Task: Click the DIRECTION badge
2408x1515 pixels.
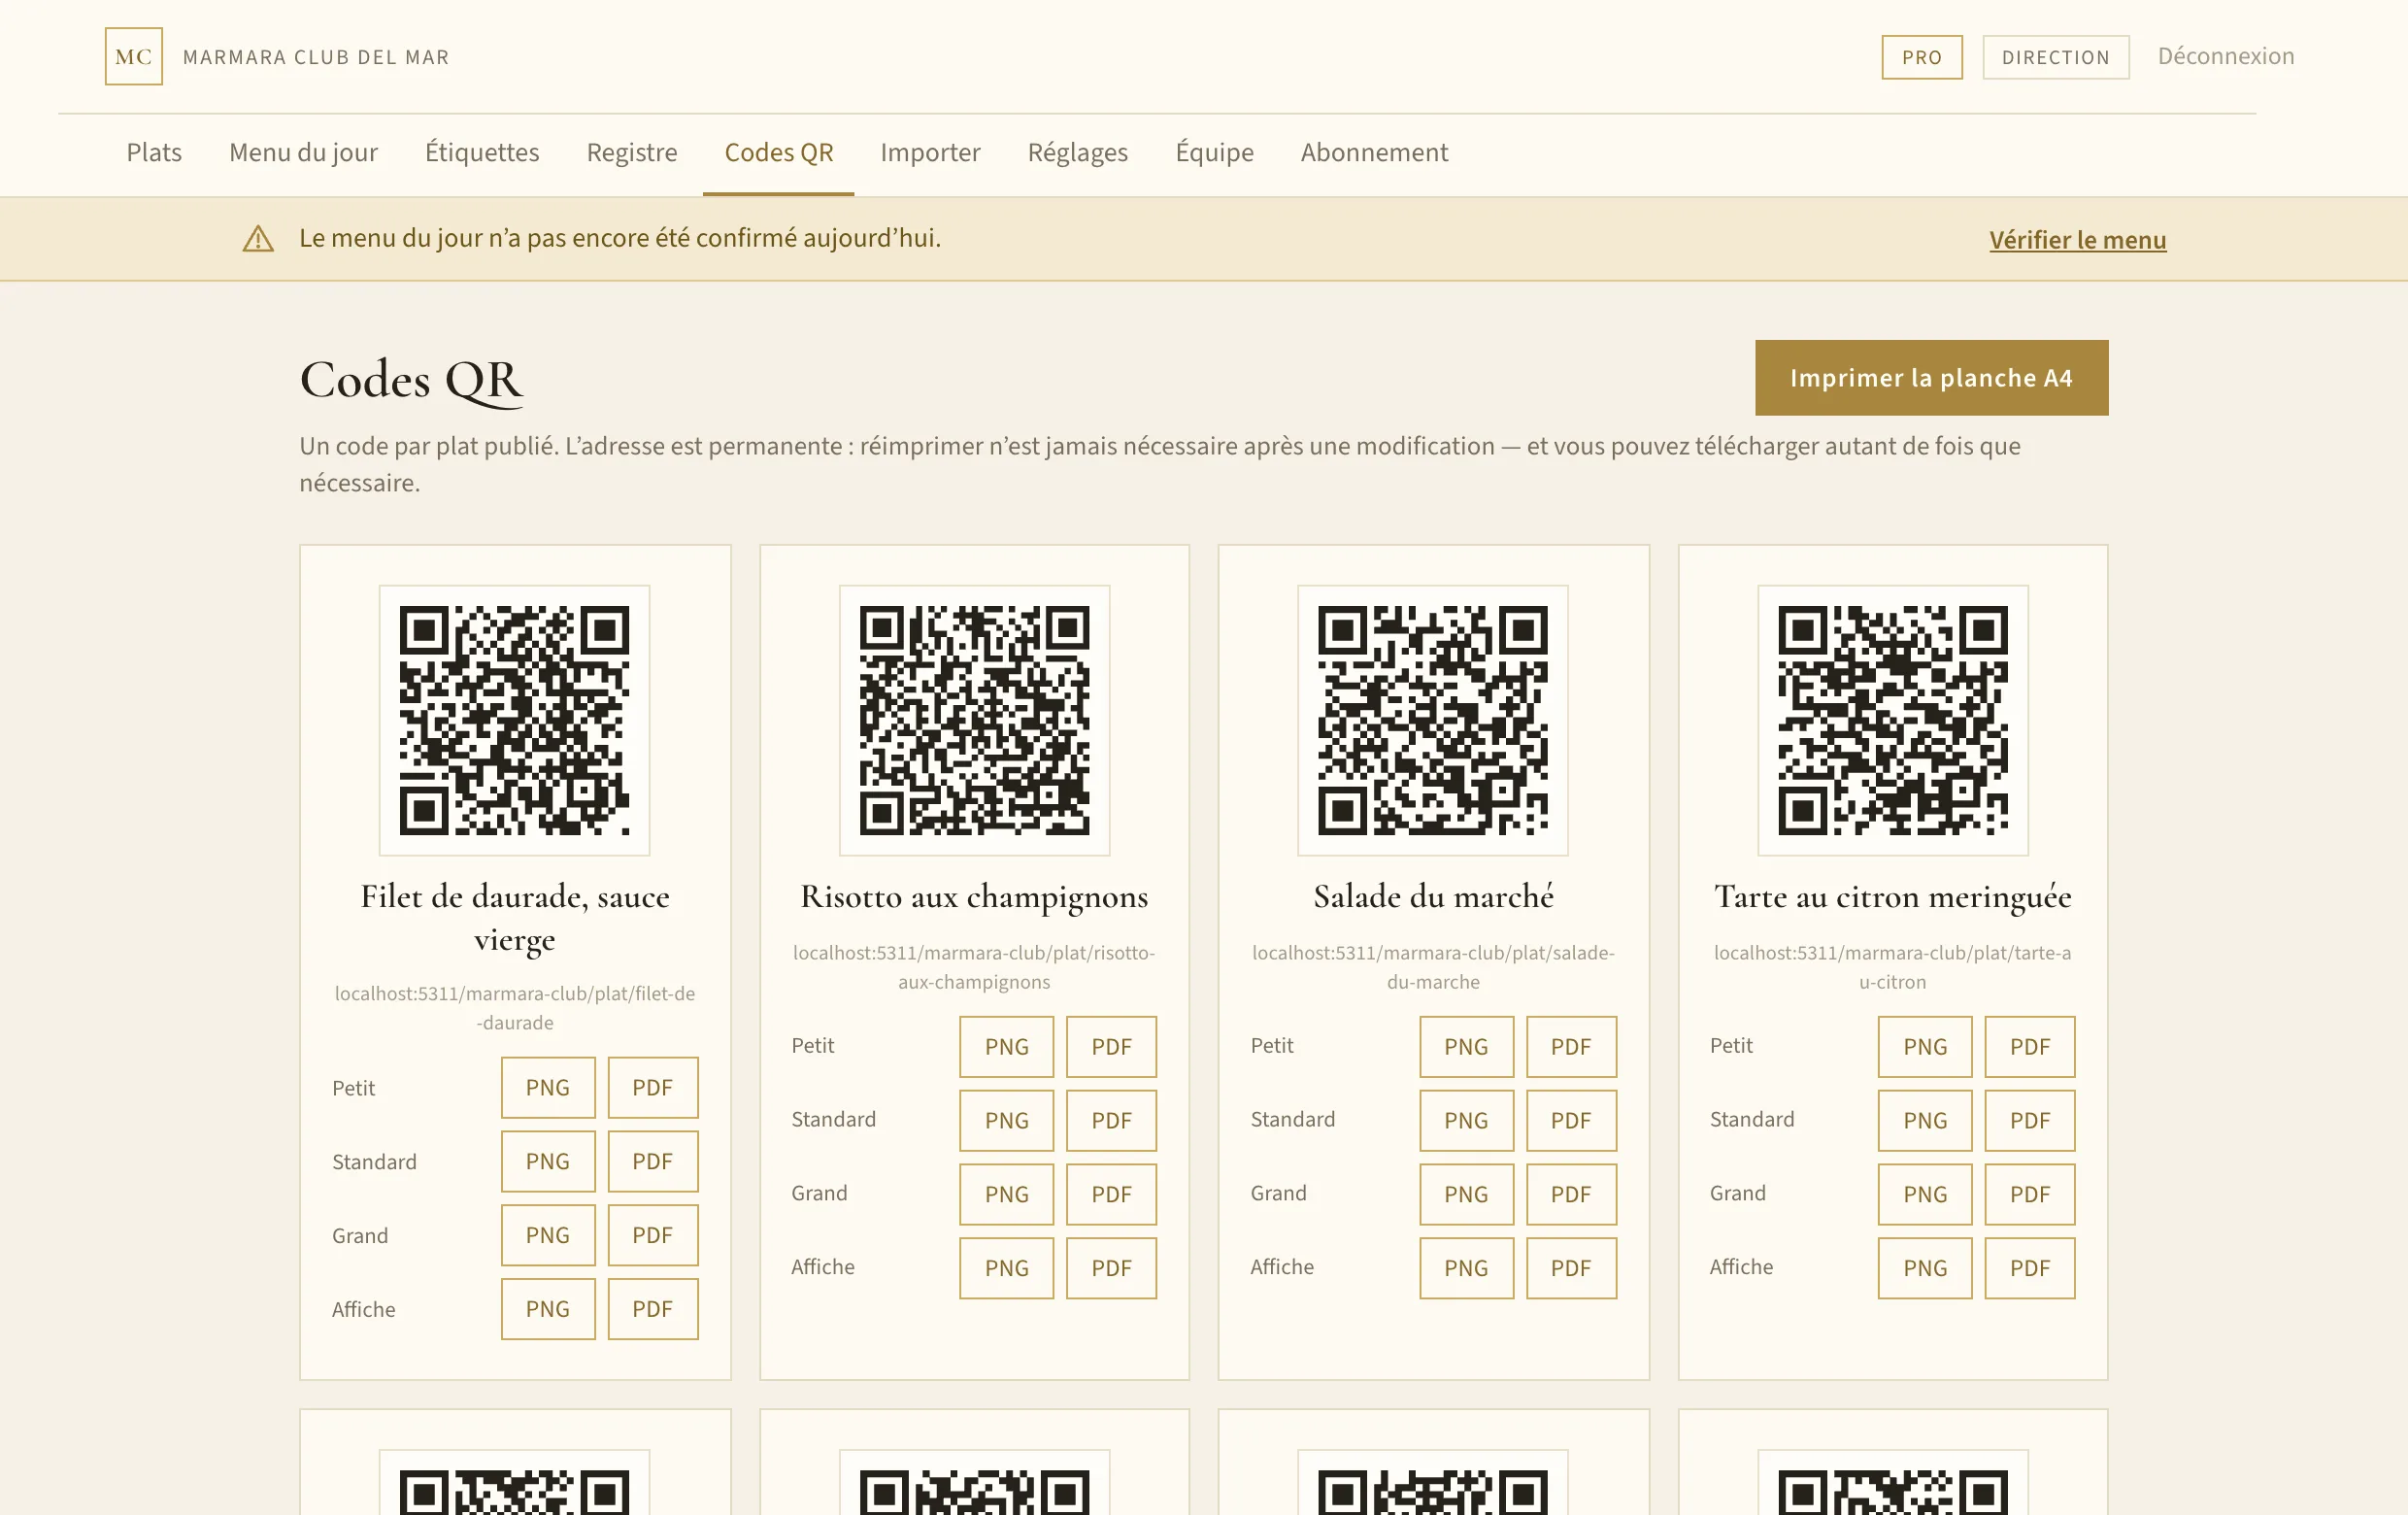Action: [2056, 57]
